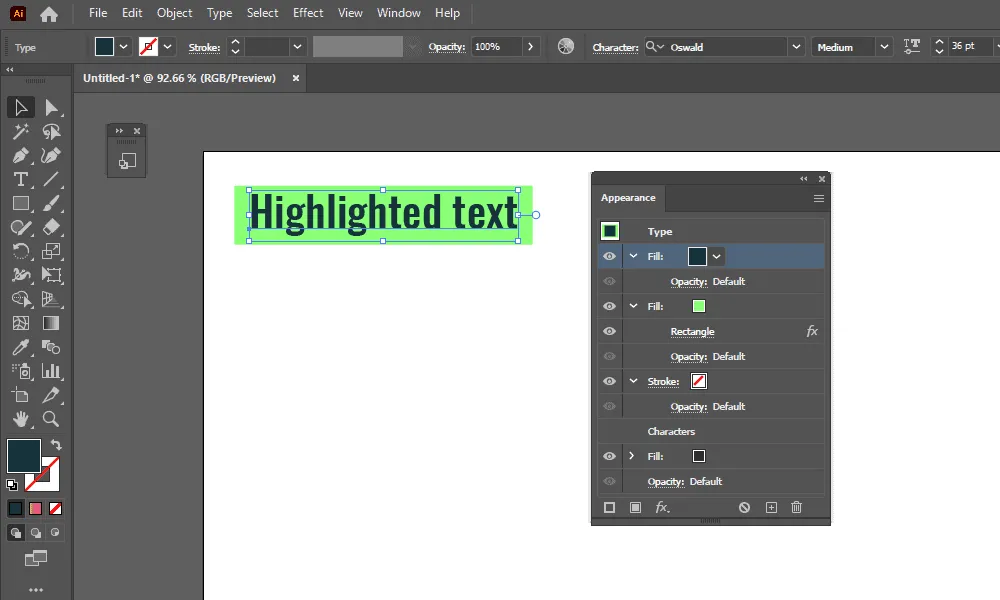Hide the Stroke attribute eye
1000x600 pixels.
coord(610,381)
